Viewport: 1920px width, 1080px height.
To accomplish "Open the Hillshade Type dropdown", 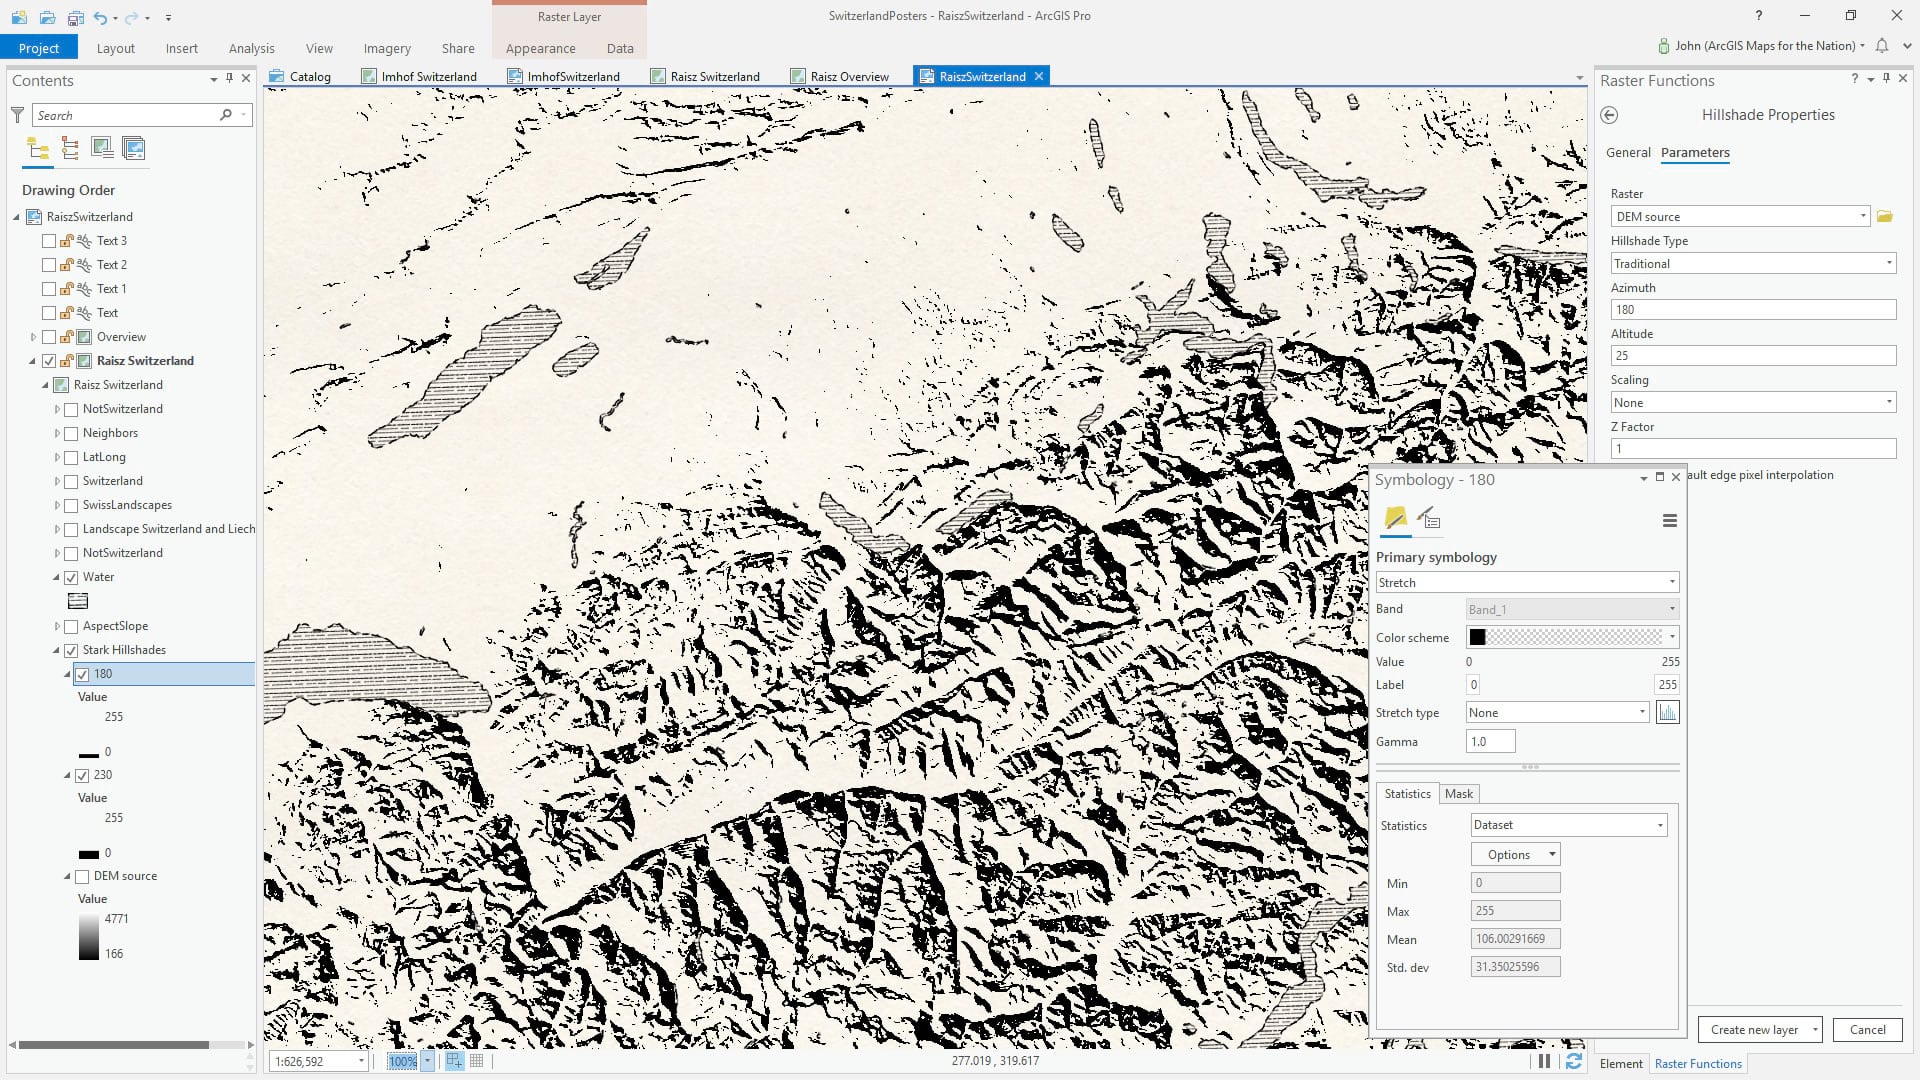I will (x=1752, y=263).
